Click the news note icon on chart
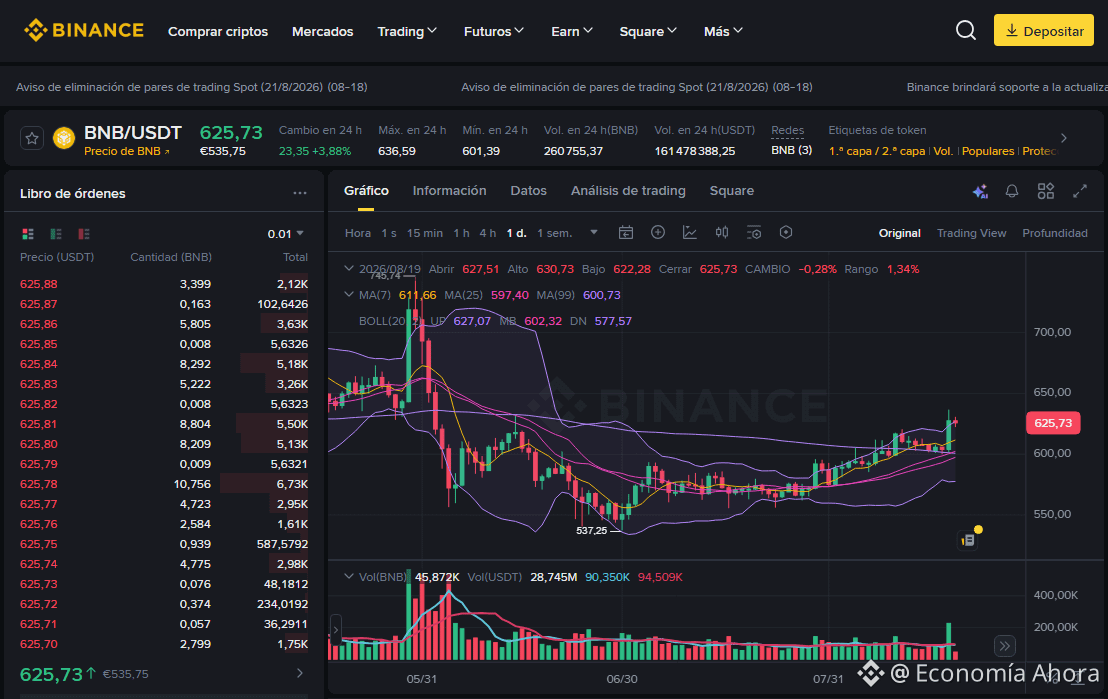This screenshot has width=1108, height=699. [968, 540]
